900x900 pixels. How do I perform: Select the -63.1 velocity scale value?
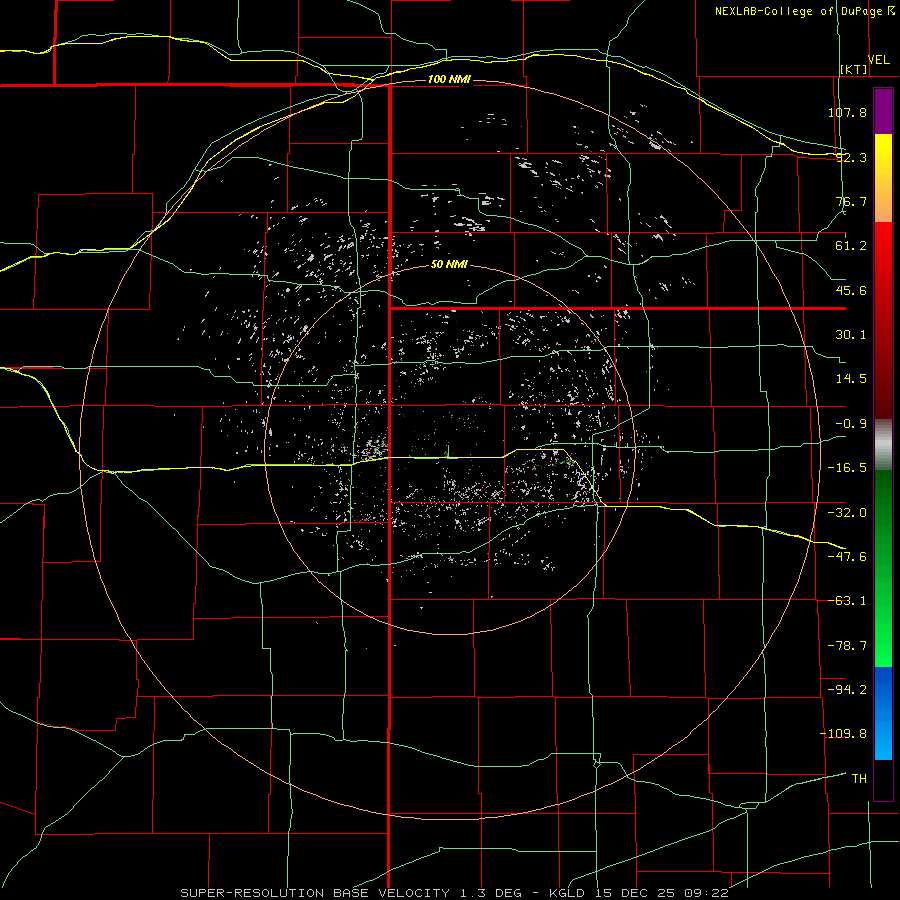[847, 601]
